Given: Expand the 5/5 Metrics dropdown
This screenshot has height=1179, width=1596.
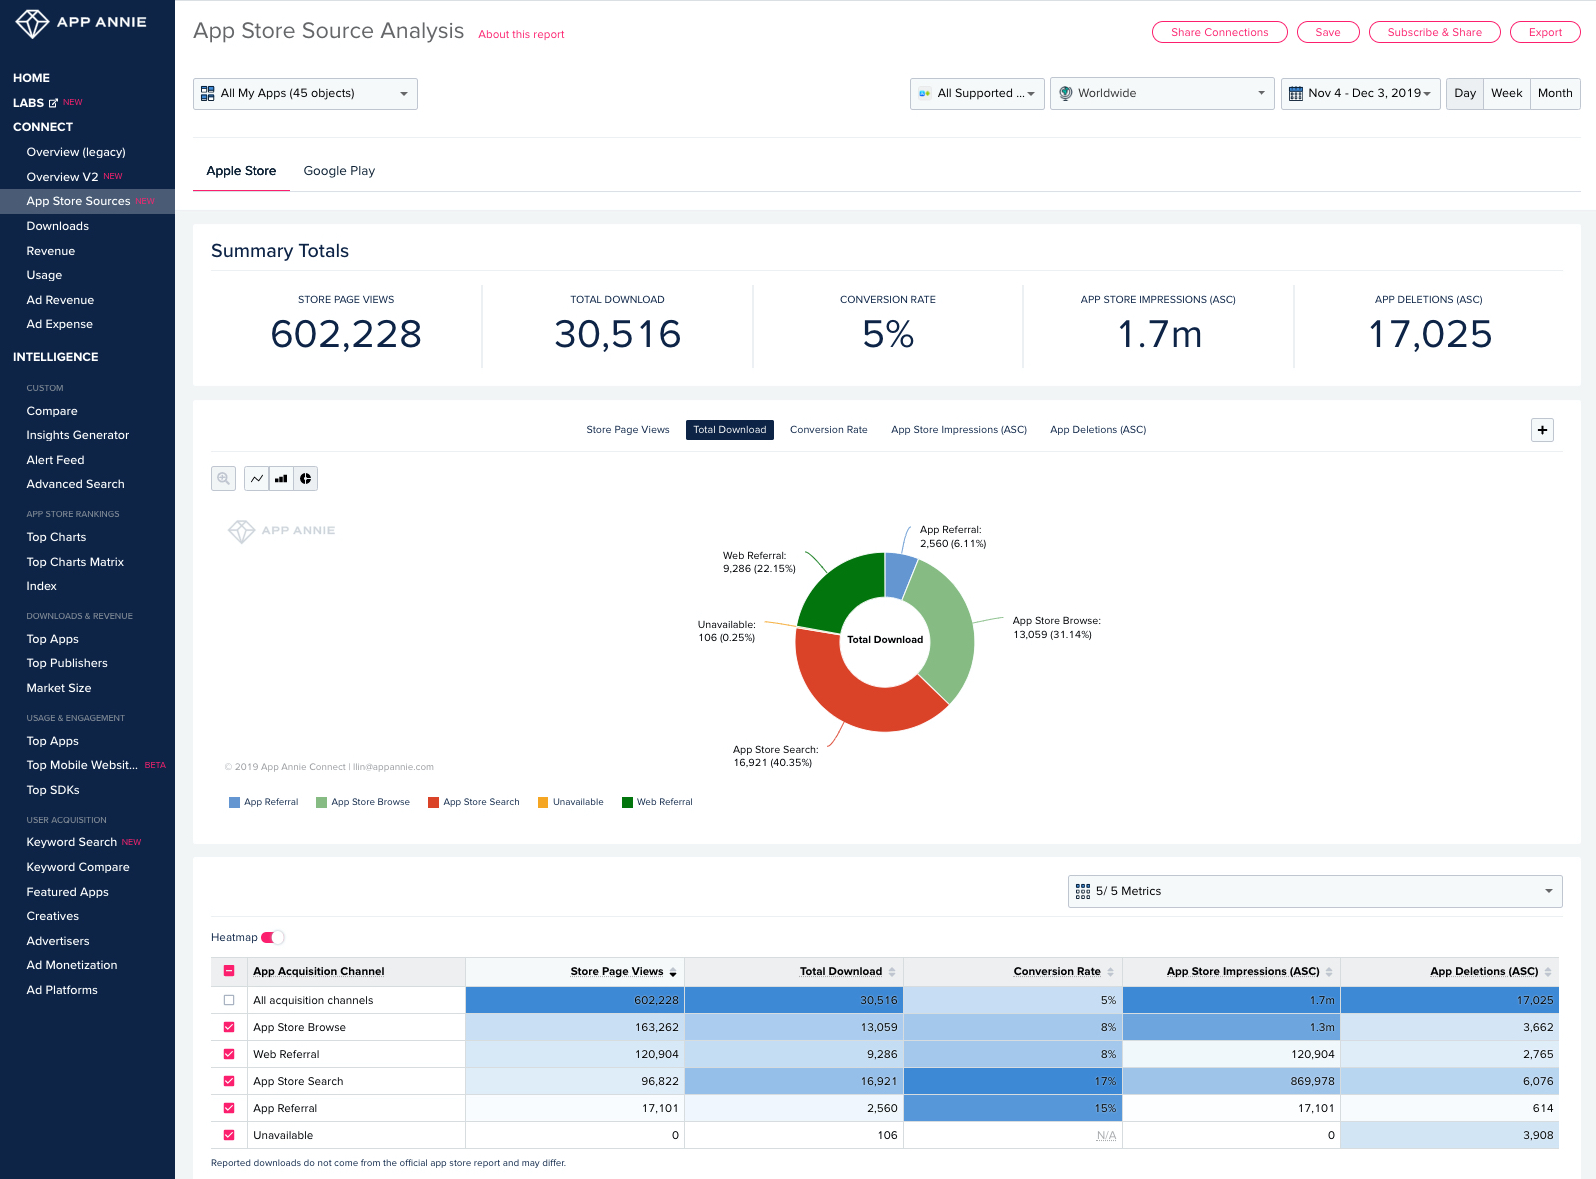Looking at the screenshot, I should point(1315,891).
